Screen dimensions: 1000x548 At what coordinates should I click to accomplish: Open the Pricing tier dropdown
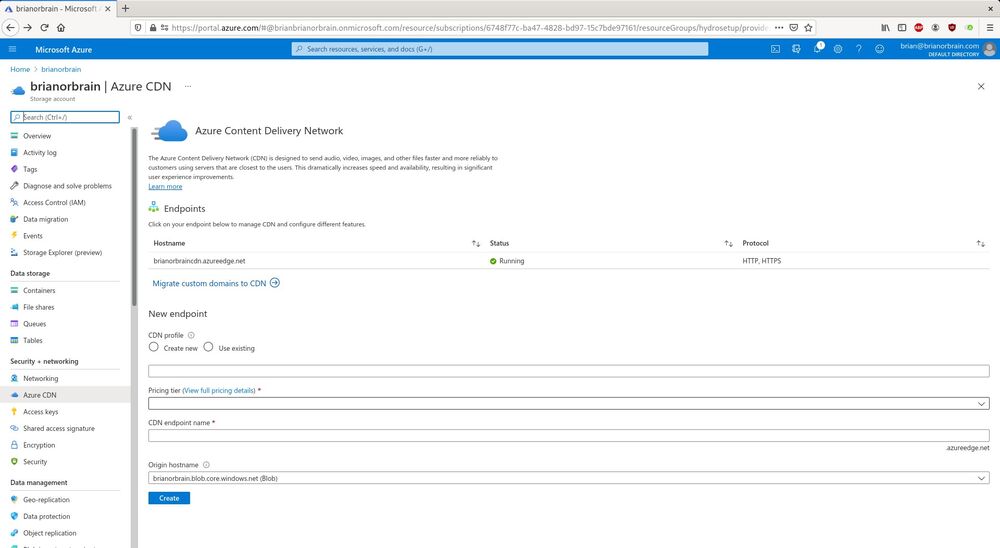click(x=568, y=404)
